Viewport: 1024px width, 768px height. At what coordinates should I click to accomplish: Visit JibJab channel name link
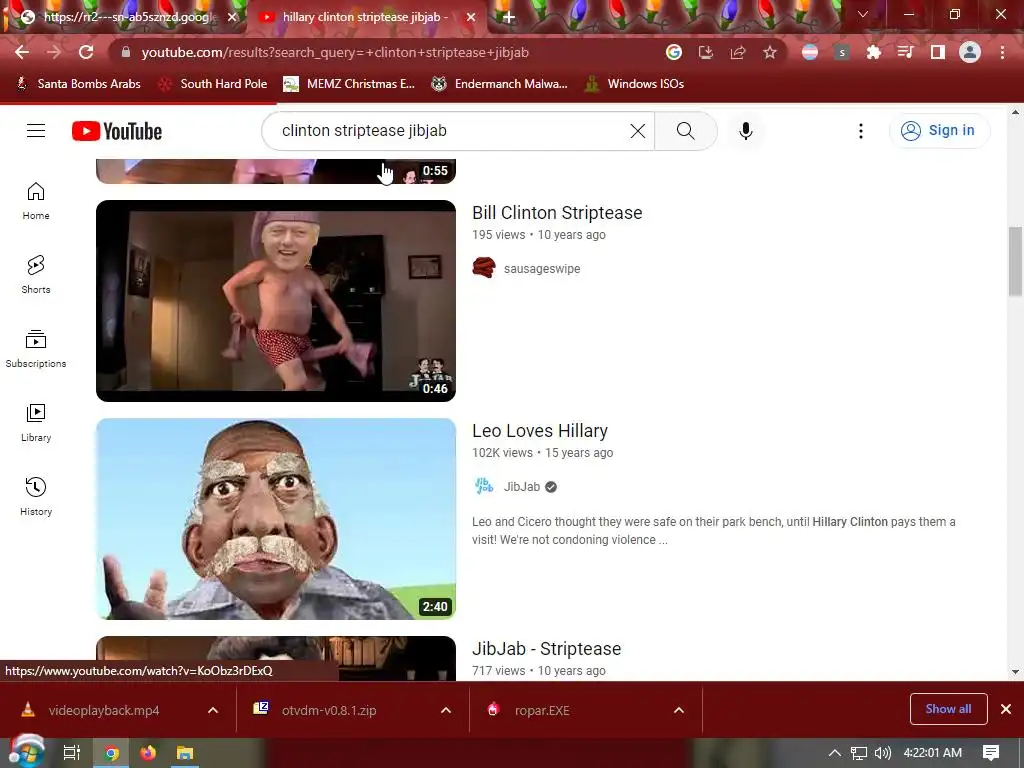522,487
